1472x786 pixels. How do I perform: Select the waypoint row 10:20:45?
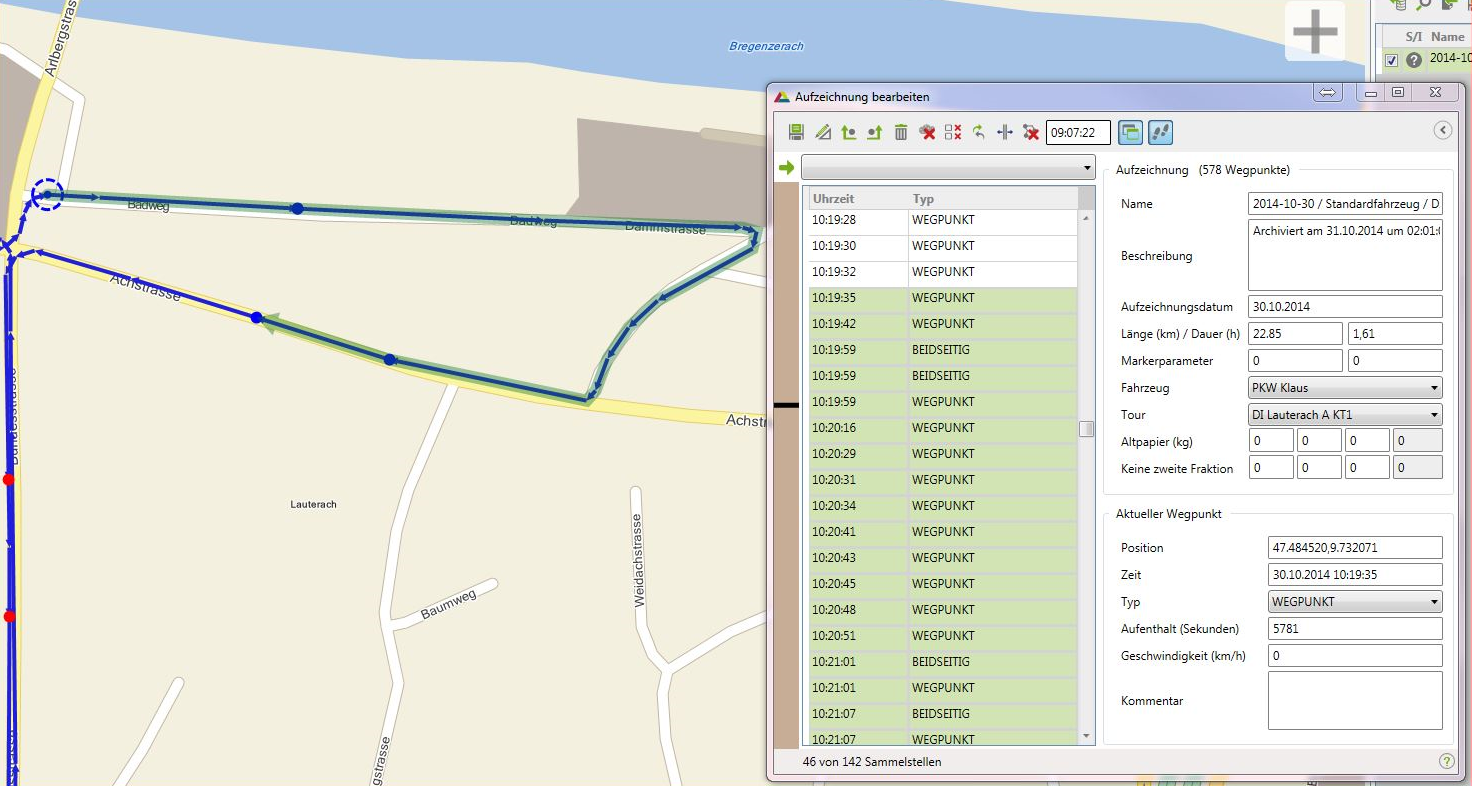[x=943, y=584]
